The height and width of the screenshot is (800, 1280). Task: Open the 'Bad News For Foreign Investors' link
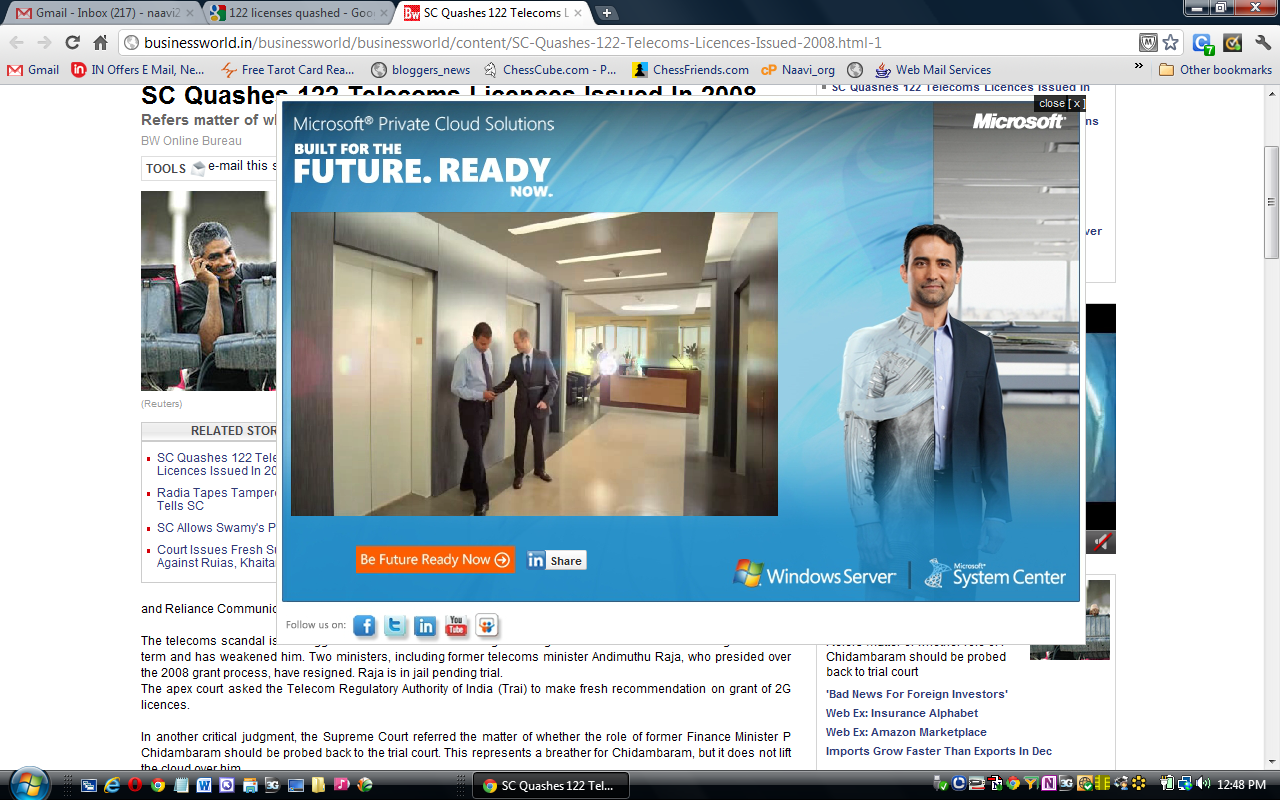click(917, 694)
